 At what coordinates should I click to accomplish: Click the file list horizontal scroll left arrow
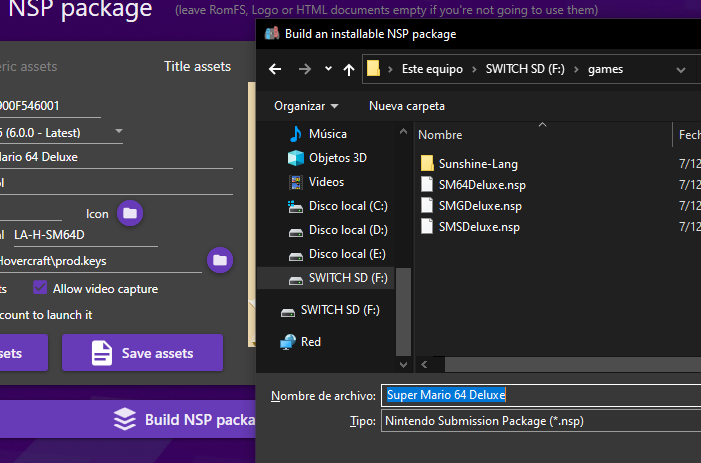tap(424, 365)
